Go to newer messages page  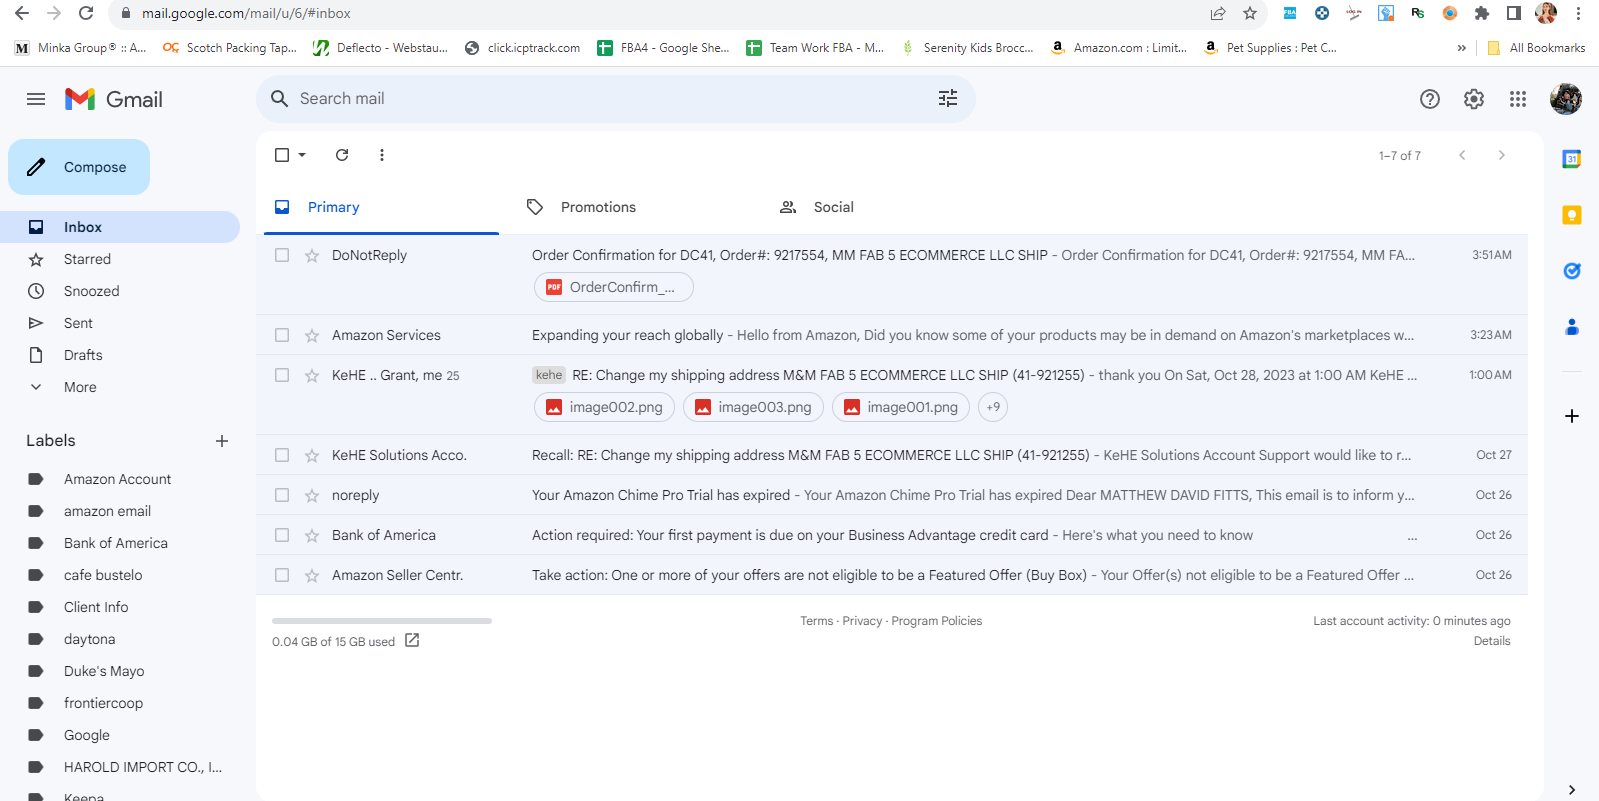1462,155
